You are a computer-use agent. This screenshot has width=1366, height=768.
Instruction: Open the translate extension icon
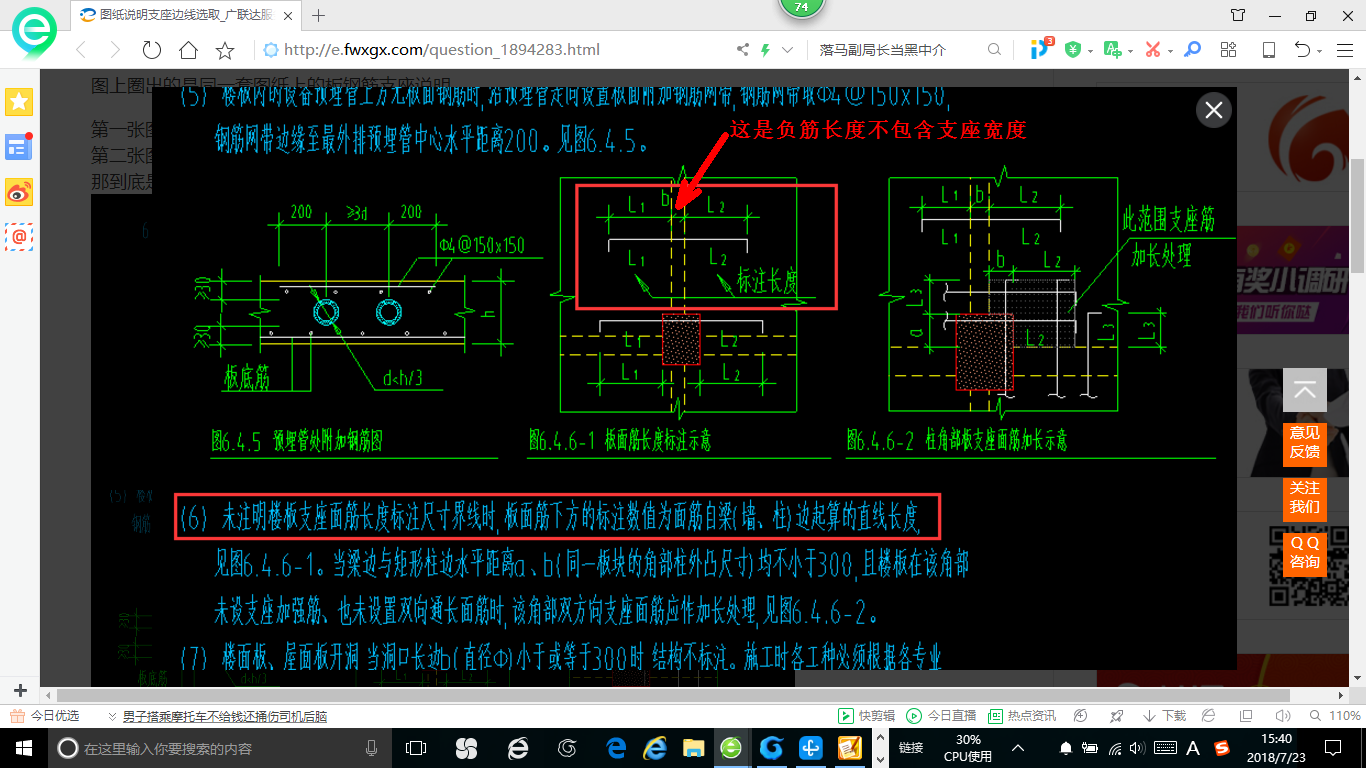pos(1112,50)
